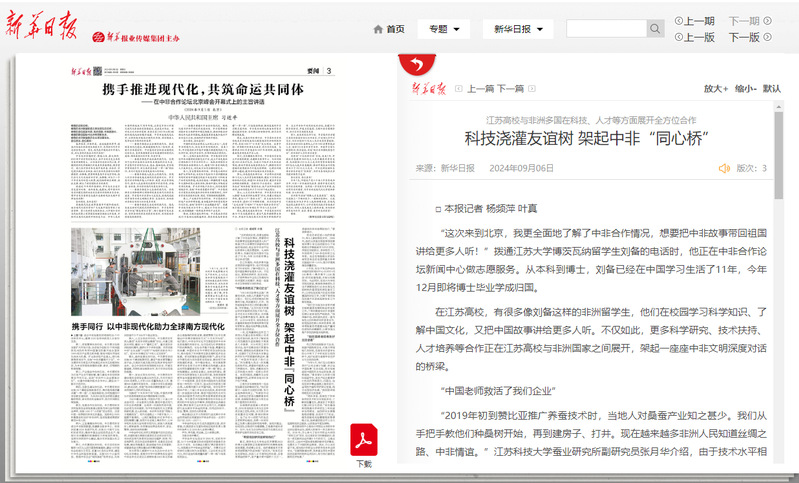Go to next article with 下一篇

(510, 89)
